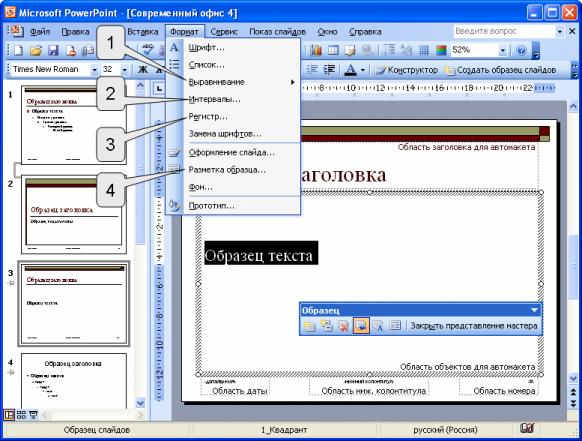Choose 'Замена шрифтов...' menu entry
Screen dimensions: 582x441
click(233, 134)
